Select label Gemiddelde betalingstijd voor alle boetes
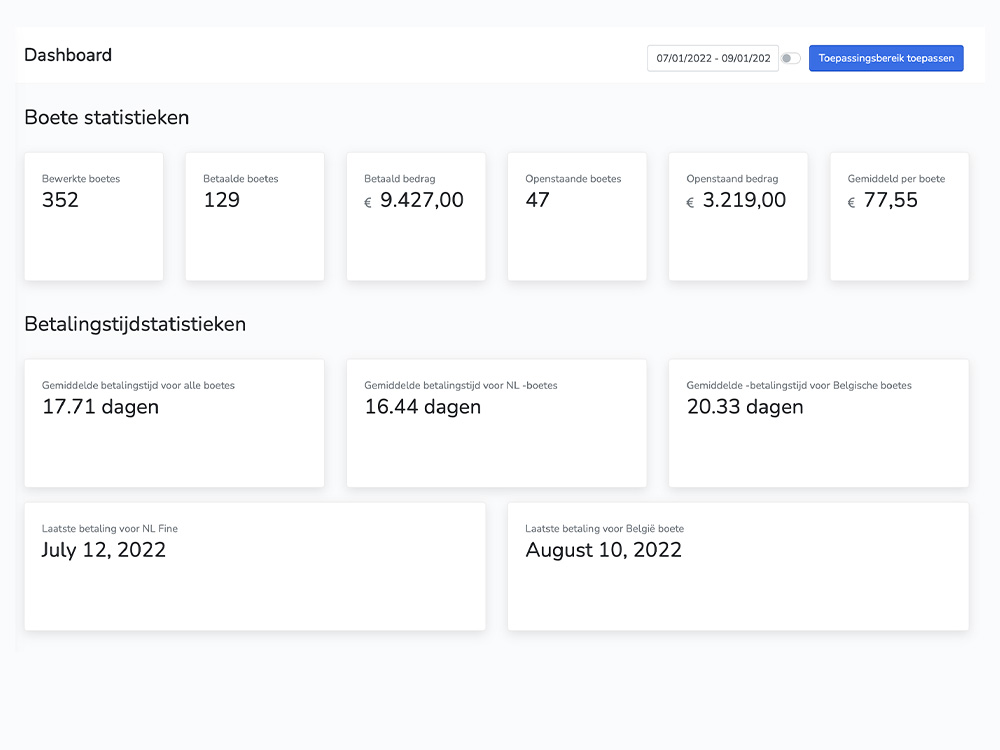Viewport: 1000px width, 750px height. pyautogui.click(x=138, y=385)
